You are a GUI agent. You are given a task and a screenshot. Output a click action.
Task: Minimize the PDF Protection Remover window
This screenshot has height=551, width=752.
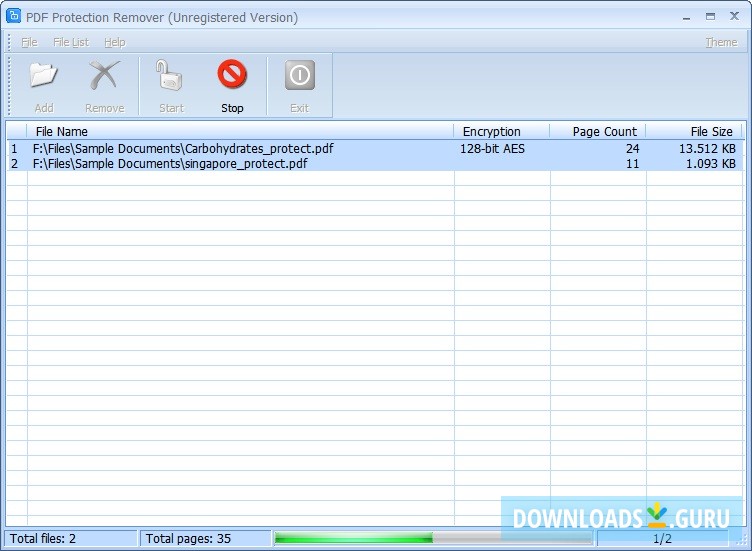tap(686, 17)
